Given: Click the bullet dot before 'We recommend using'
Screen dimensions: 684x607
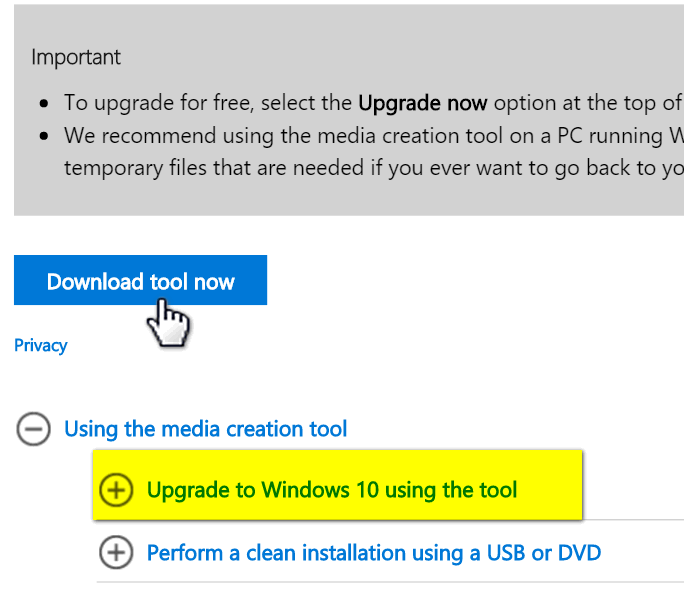Looking at the screenshot, I should tap(44, 137).
